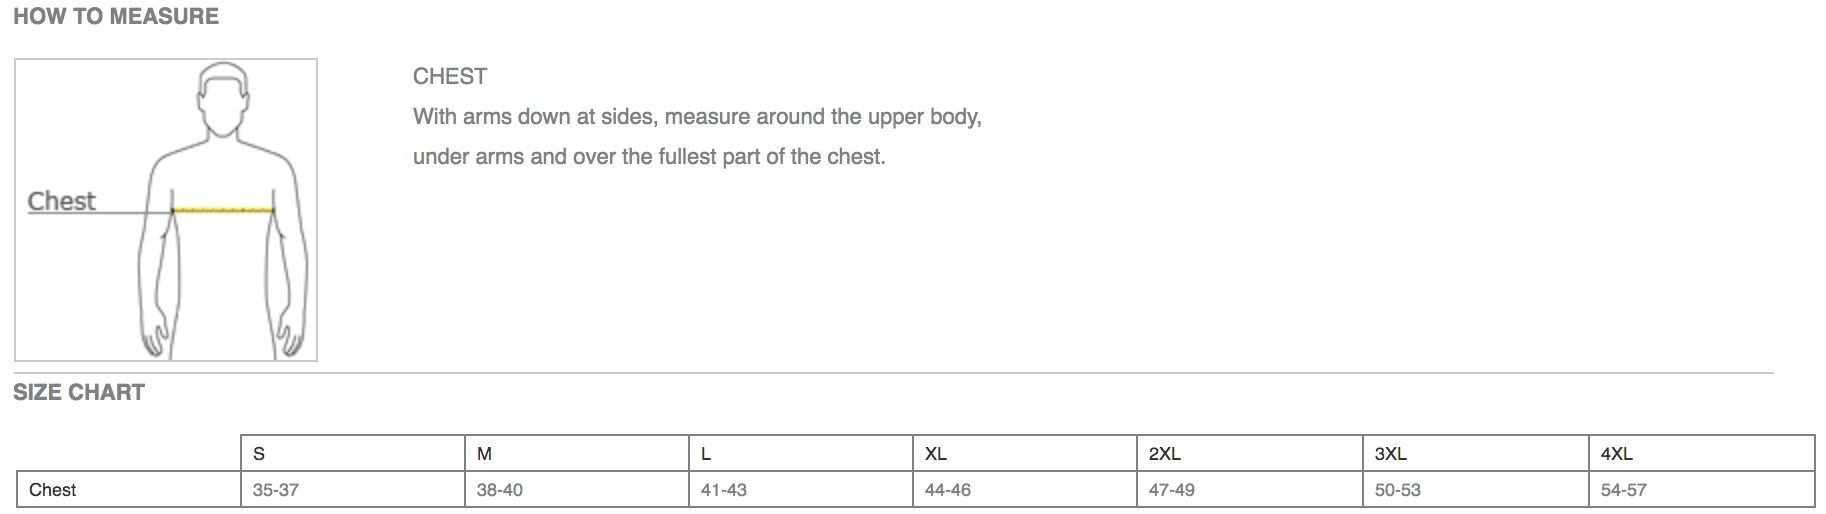The image size is (1826, 514).
Task: Click the 2XL size column header
Action: (x=1250, y=453)
